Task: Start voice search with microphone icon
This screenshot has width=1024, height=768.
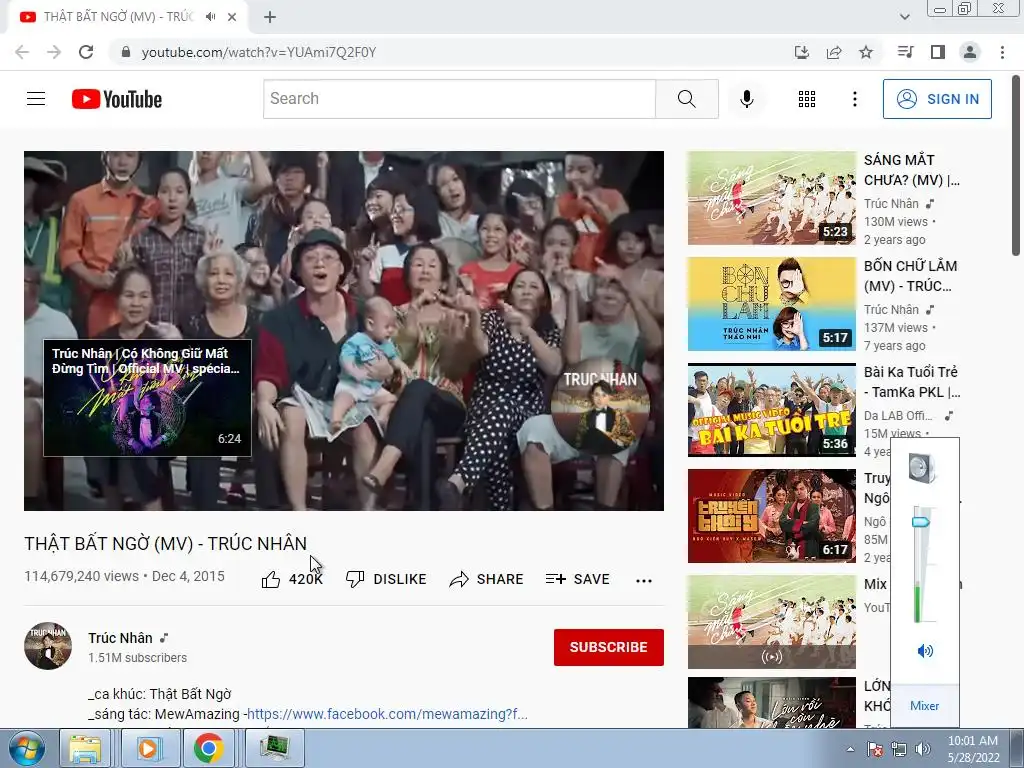Action: tap(746, 99)
